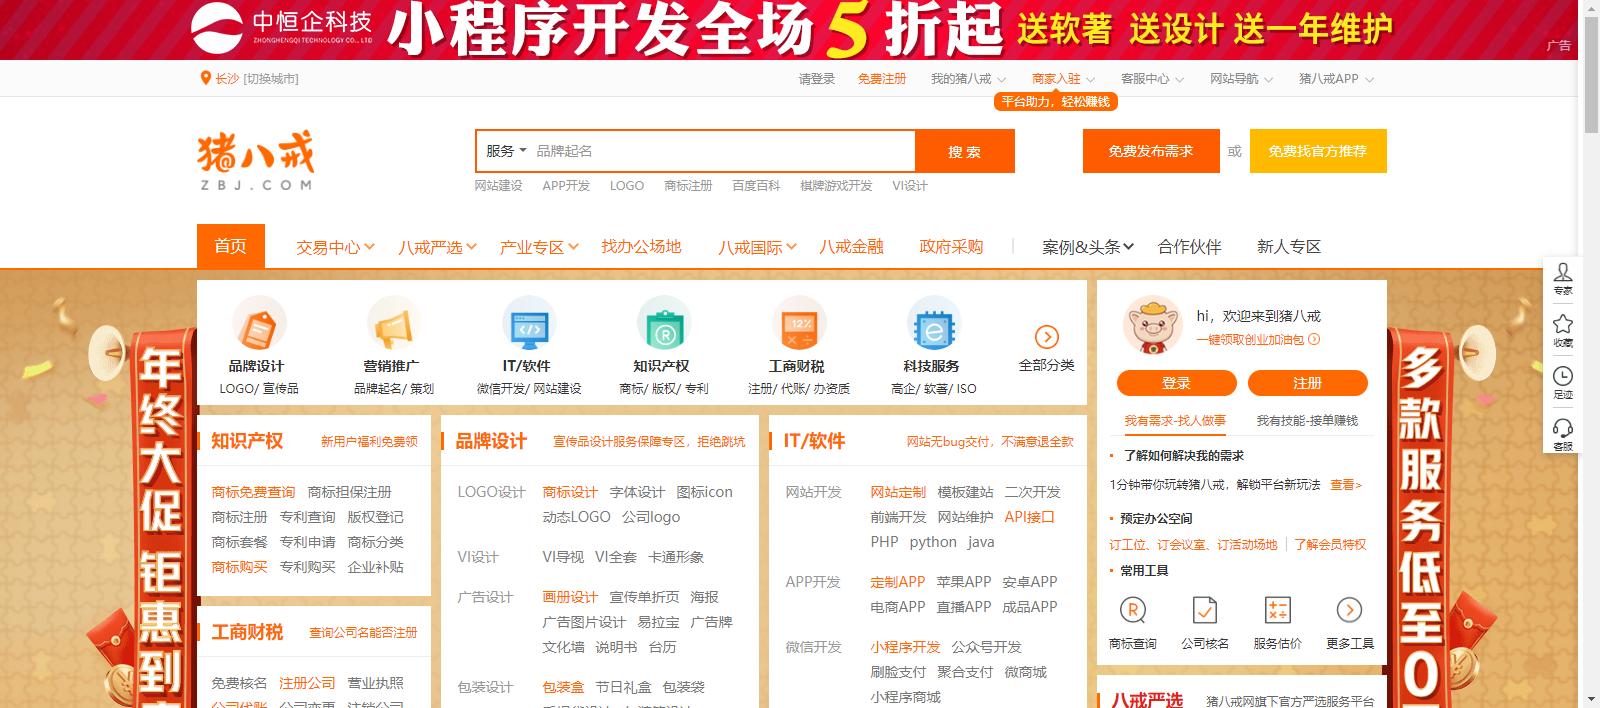Click the 注册 button in welcome panel
This screenshot has width=1600, height=708.
[1308, 383]
